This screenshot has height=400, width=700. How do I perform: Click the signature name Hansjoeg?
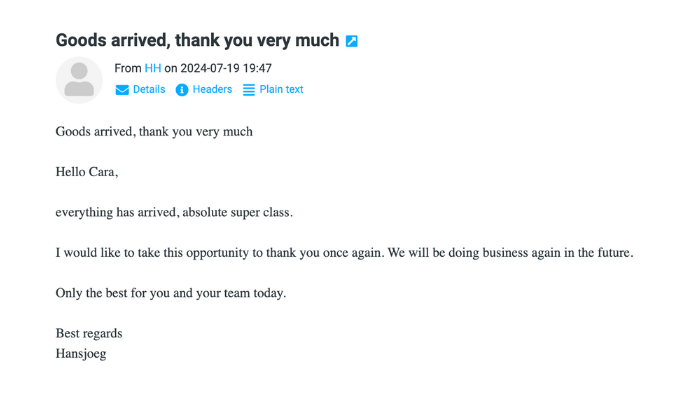(81, 354)
